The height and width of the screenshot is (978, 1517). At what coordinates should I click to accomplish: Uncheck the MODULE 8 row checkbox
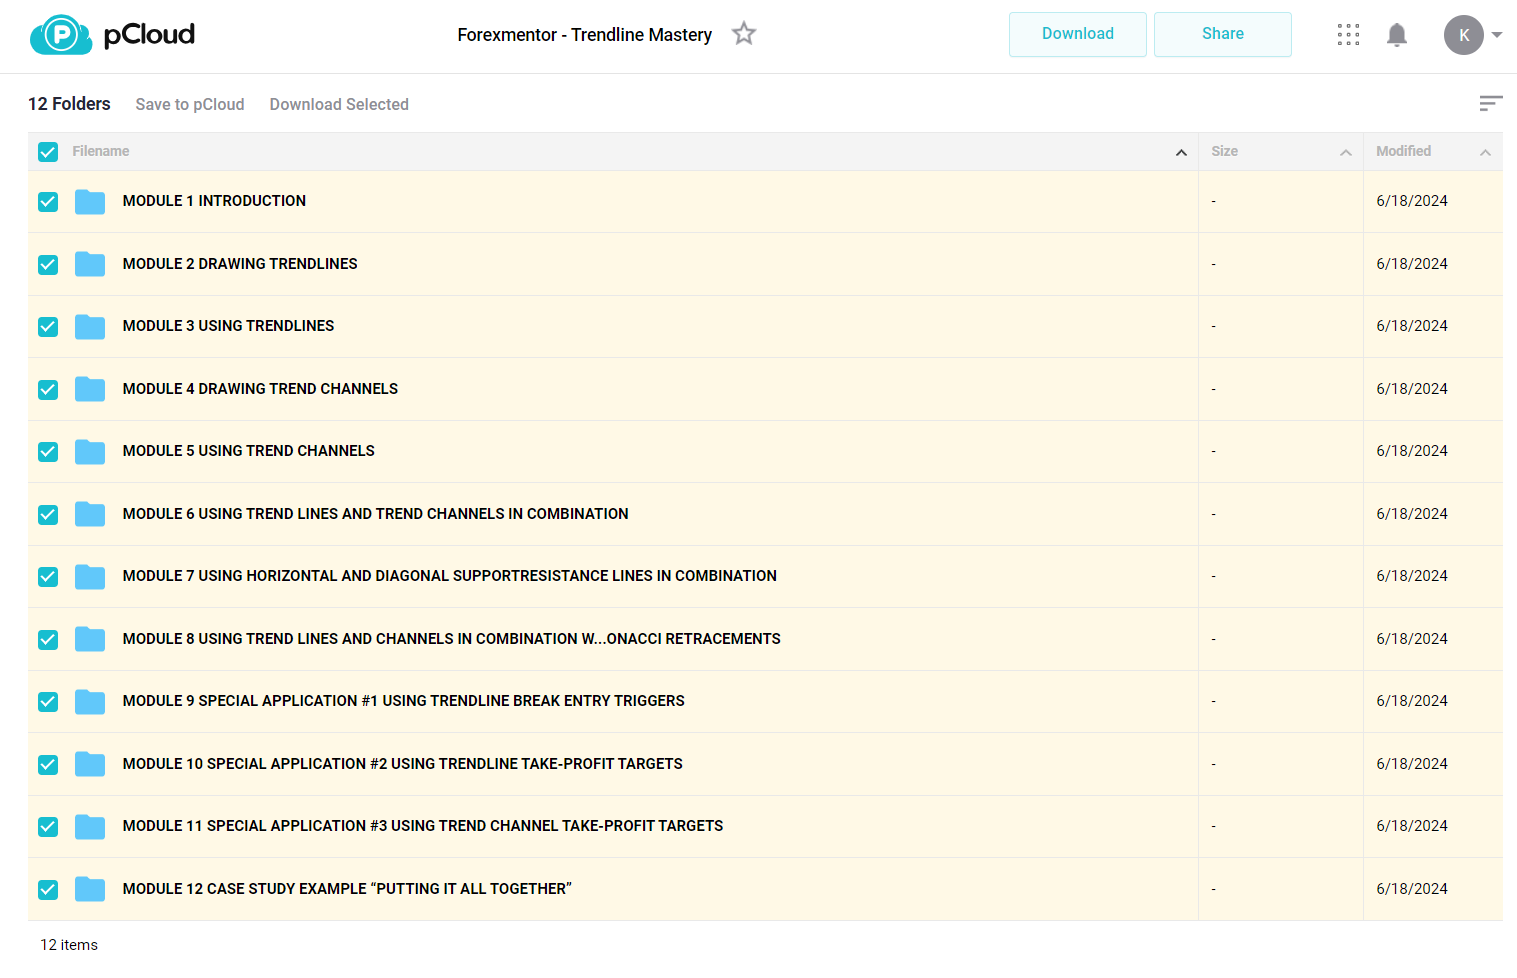coord(48,640)
